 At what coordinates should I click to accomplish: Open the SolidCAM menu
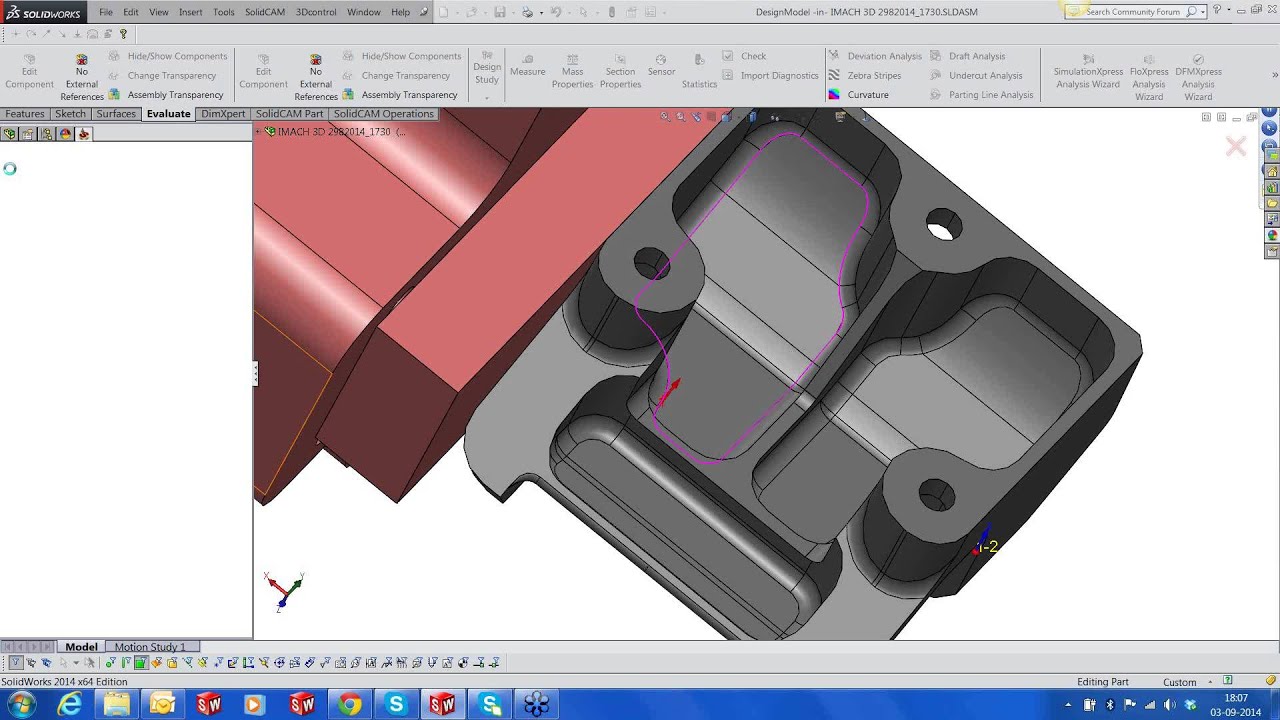265,12
